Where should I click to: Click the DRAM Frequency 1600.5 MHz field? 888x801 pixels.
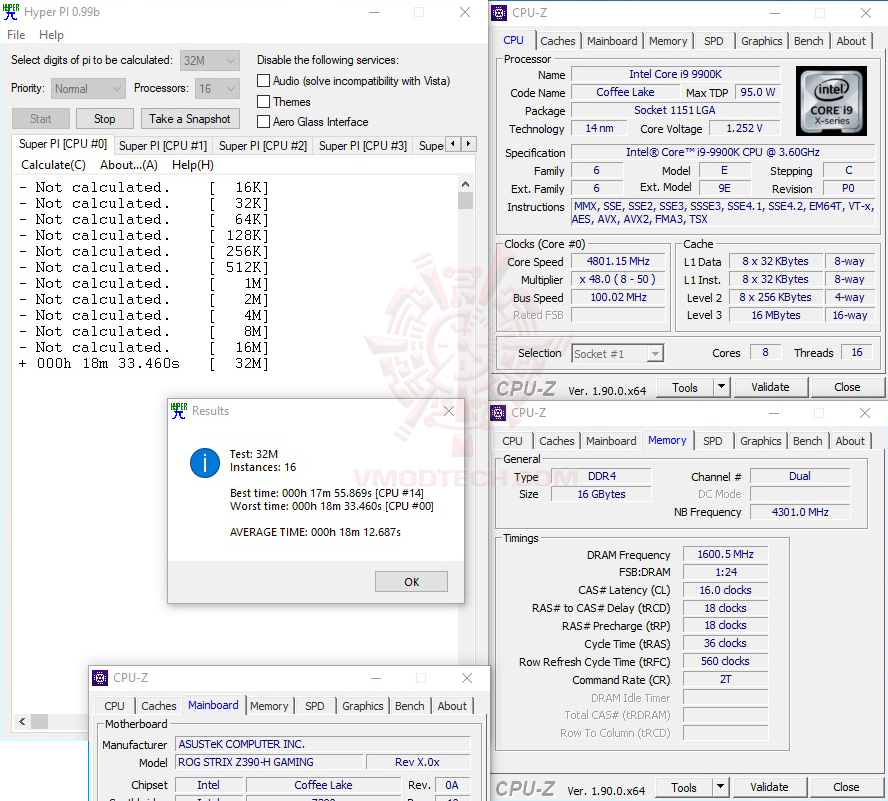coord(725,554)
